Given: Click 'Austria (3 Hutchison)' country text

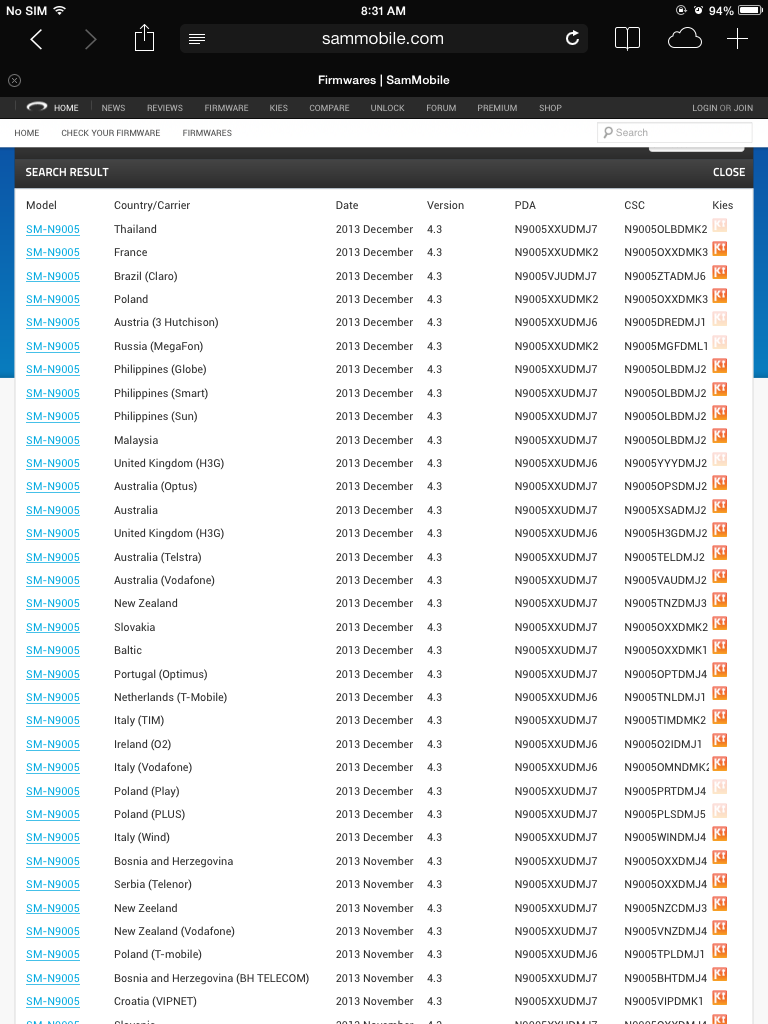Looking at the screenshot, I should click(x=166, y=322).
